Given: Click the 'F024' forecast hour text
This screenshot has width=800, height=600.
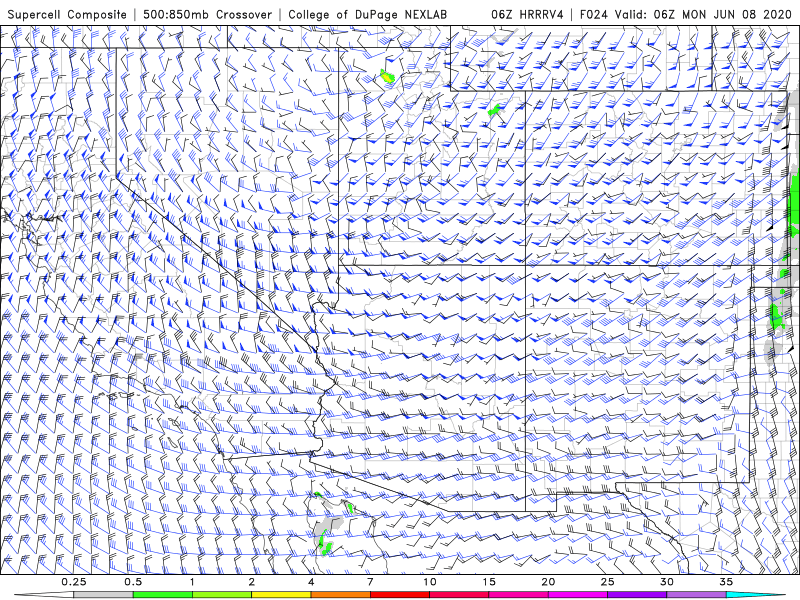Looking at the screenshot, I should pos(594,15).
